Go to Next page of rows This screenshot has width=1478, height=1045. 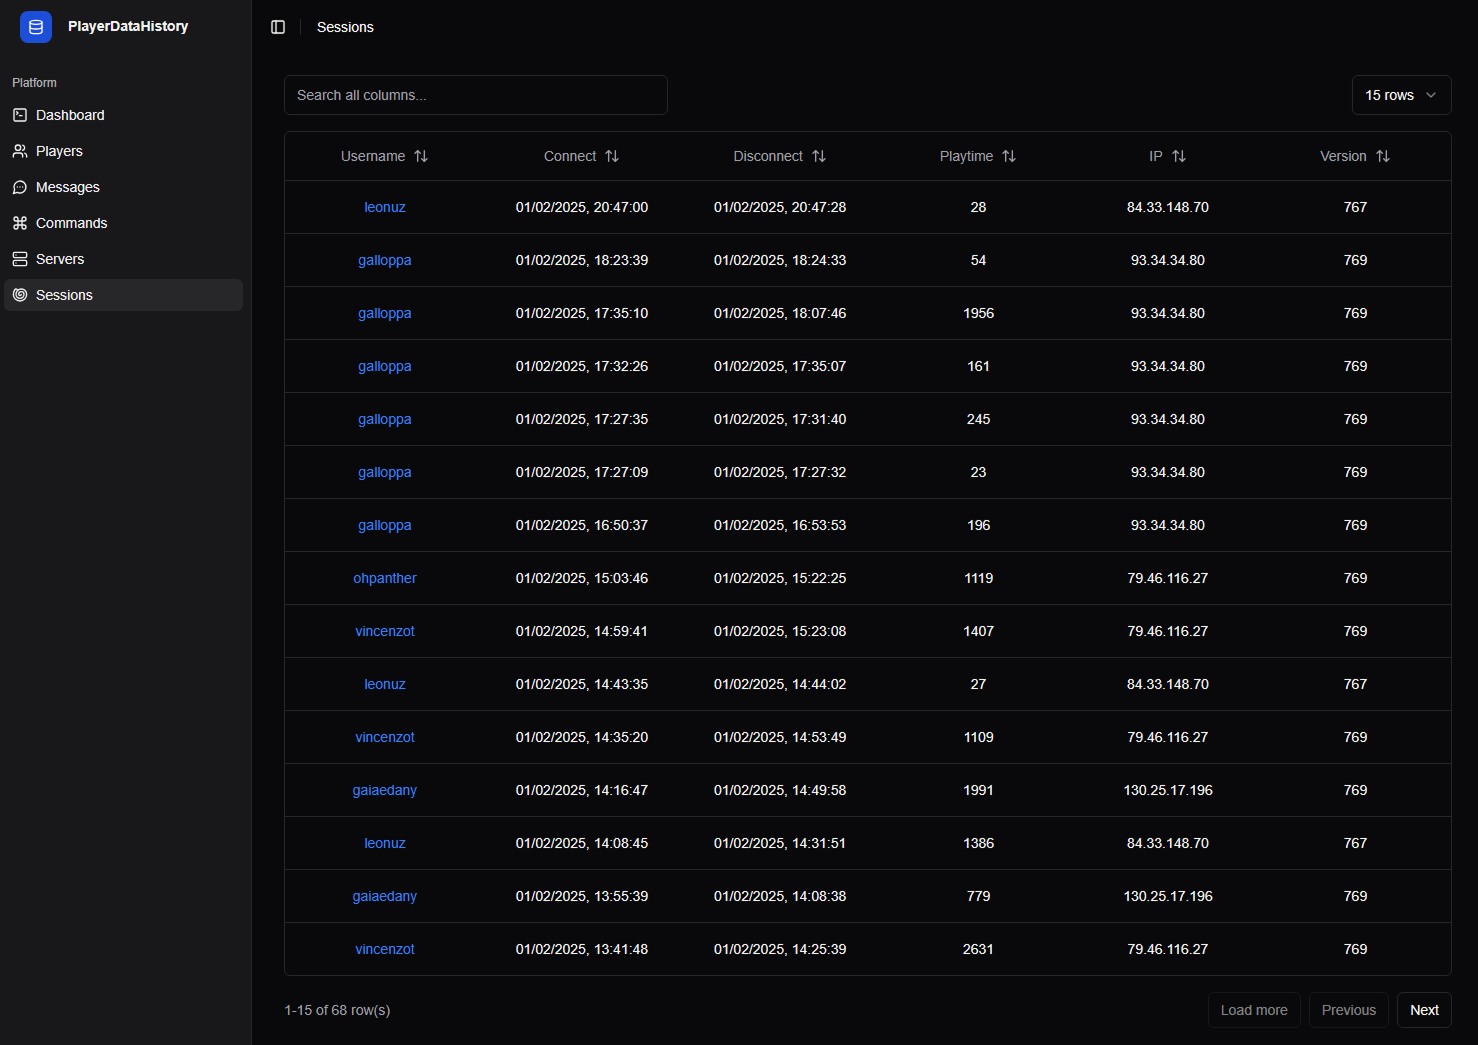pos(1424,1010)
